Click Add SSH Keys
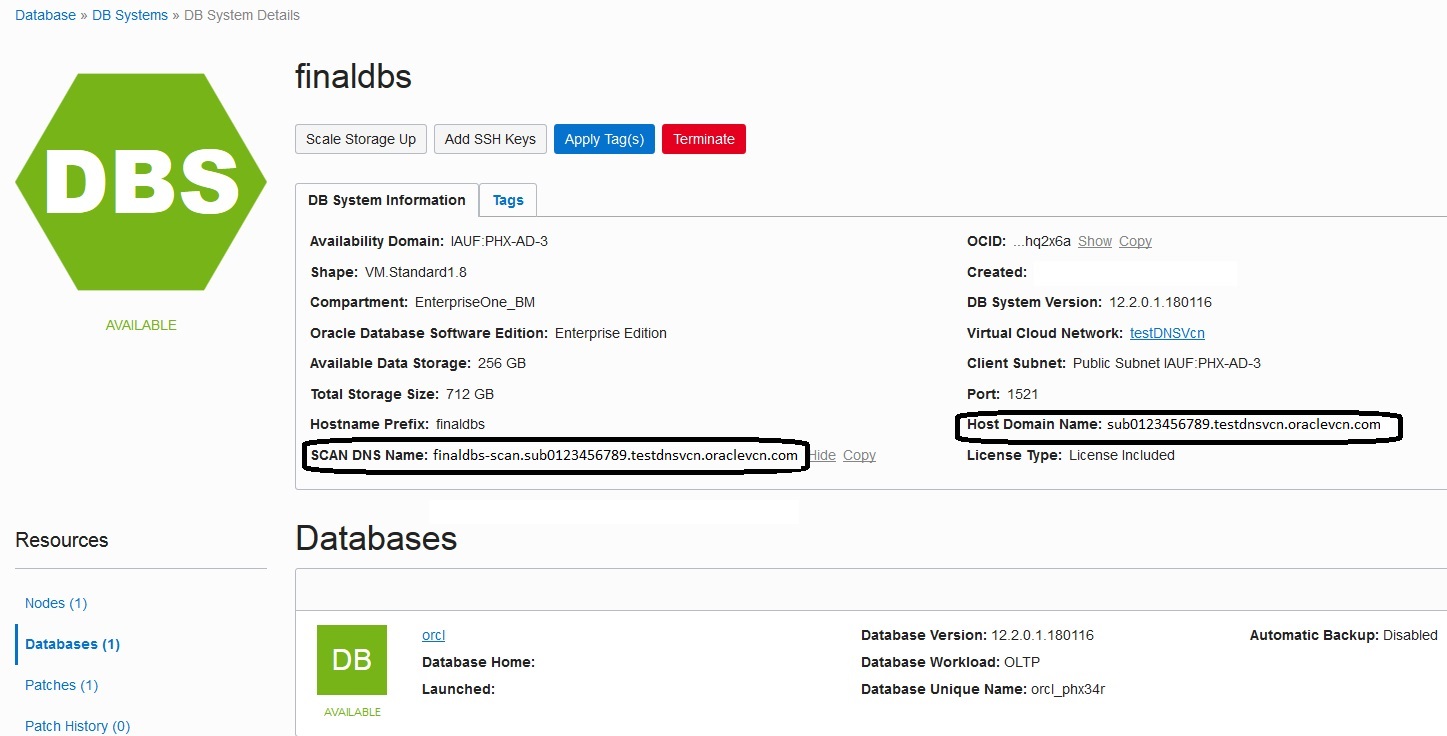The width and height of the screenshot is (1447, 736). point(489,139)
